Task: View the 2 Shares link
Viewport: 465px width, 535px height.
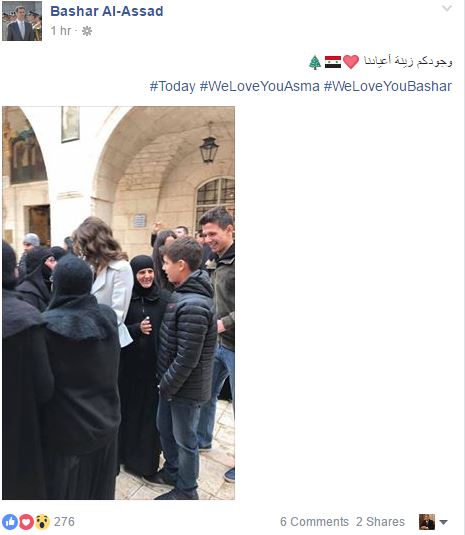Action: [380, 522]
